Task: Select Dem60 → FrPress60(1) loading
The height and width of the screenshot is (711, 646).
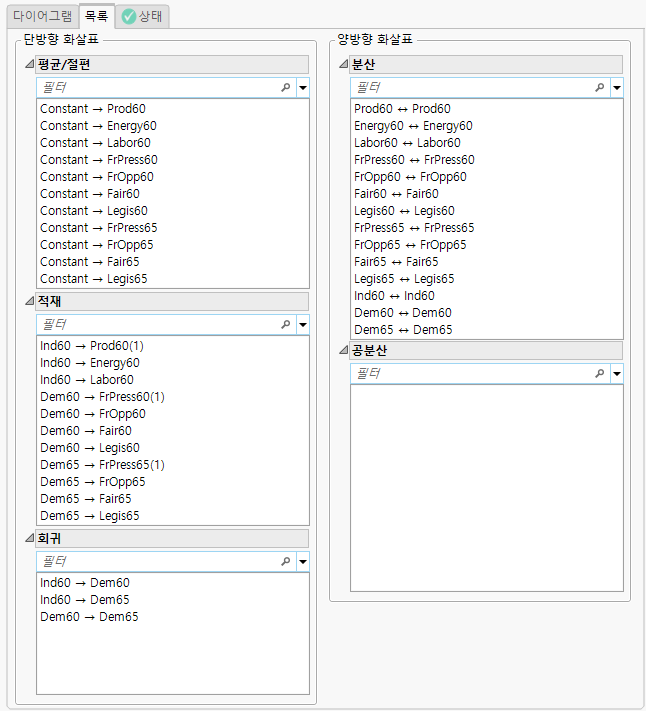Action: [173, 397]
